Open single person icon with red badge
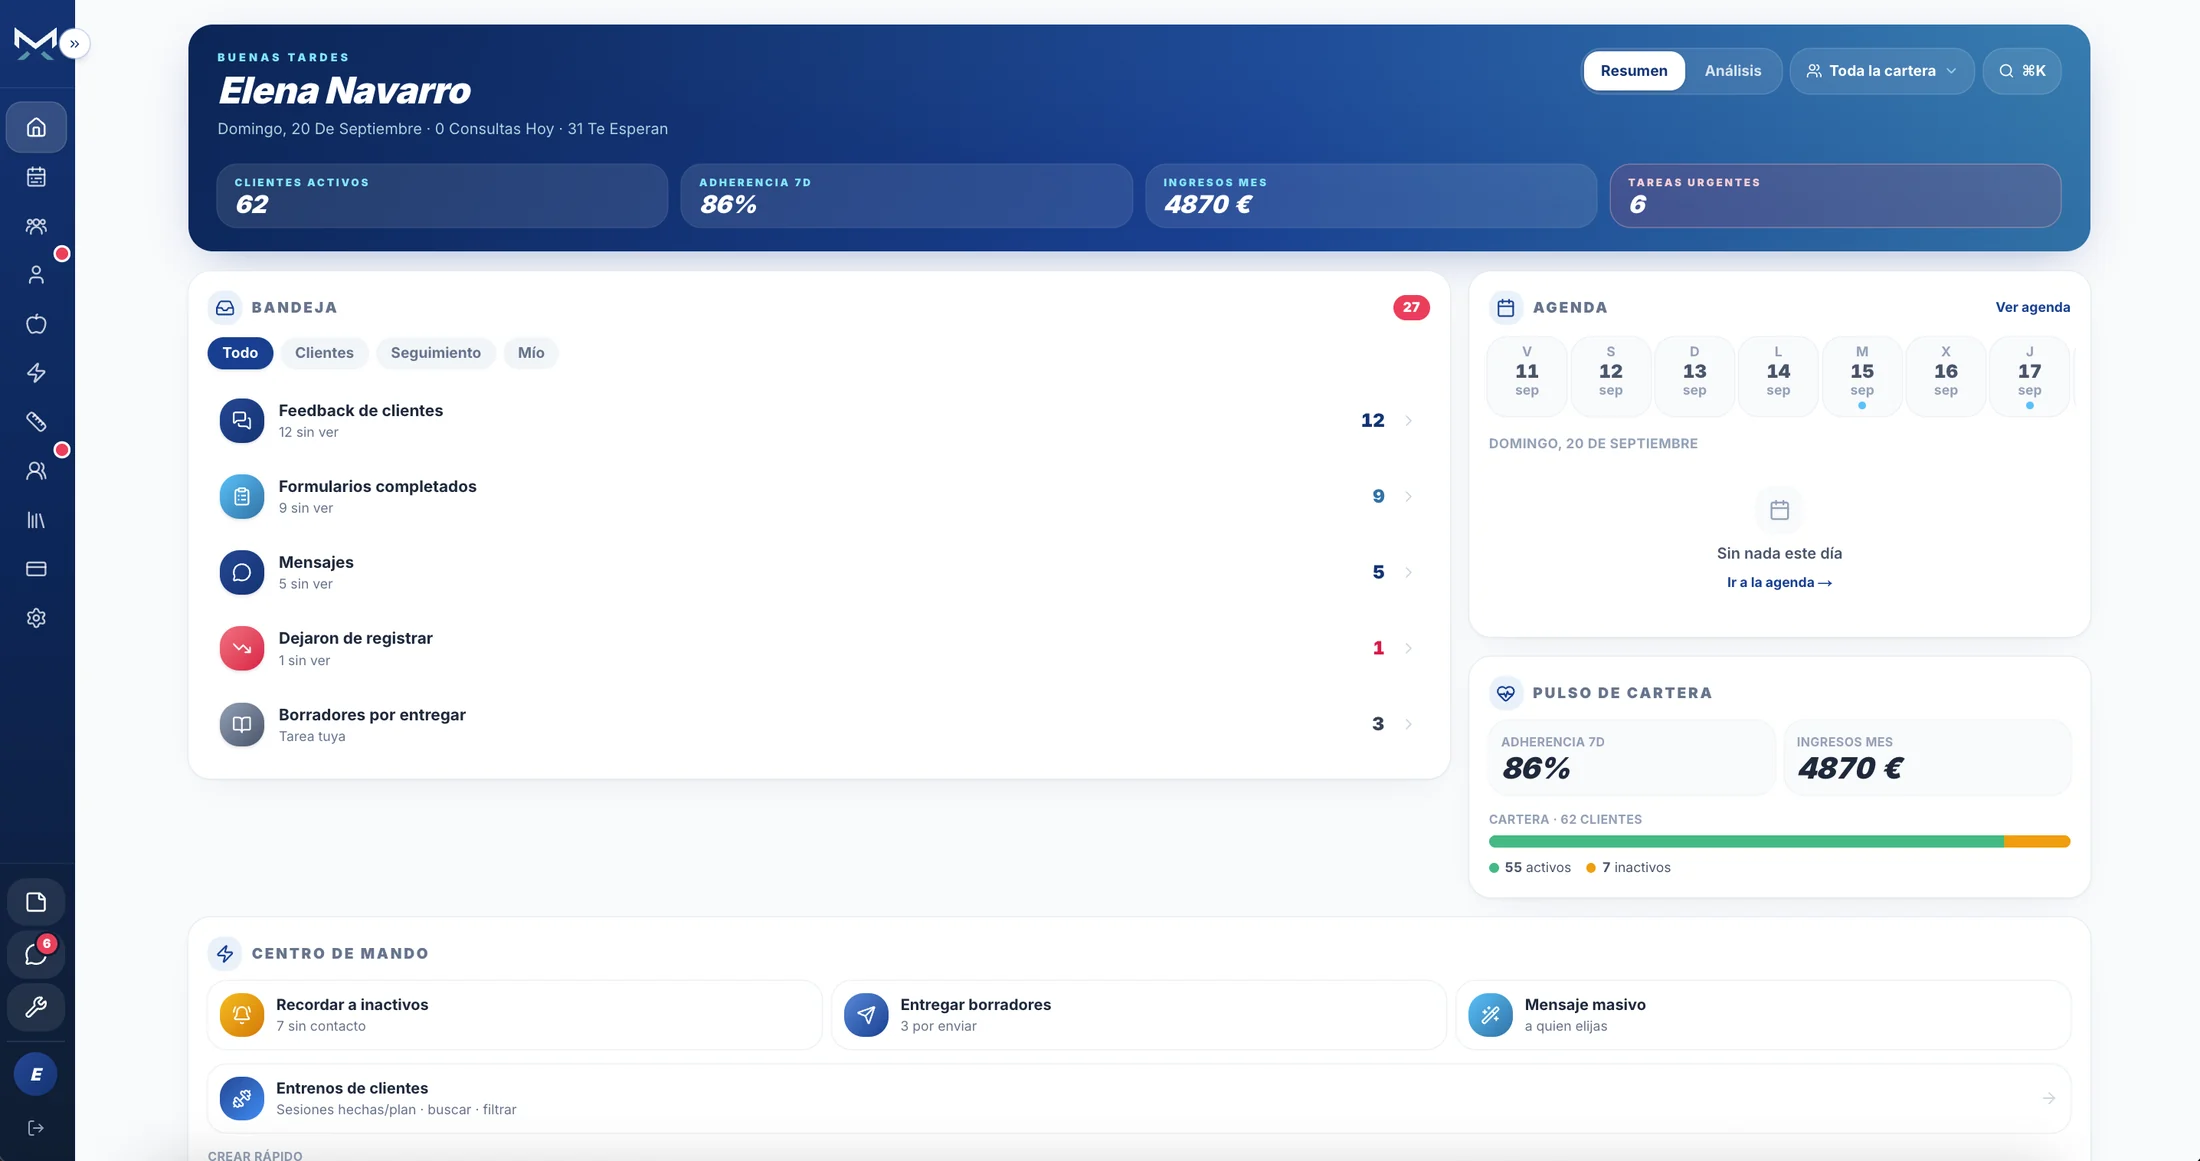This screenshot has width=2200, height=1161. (x=36, y=275)
